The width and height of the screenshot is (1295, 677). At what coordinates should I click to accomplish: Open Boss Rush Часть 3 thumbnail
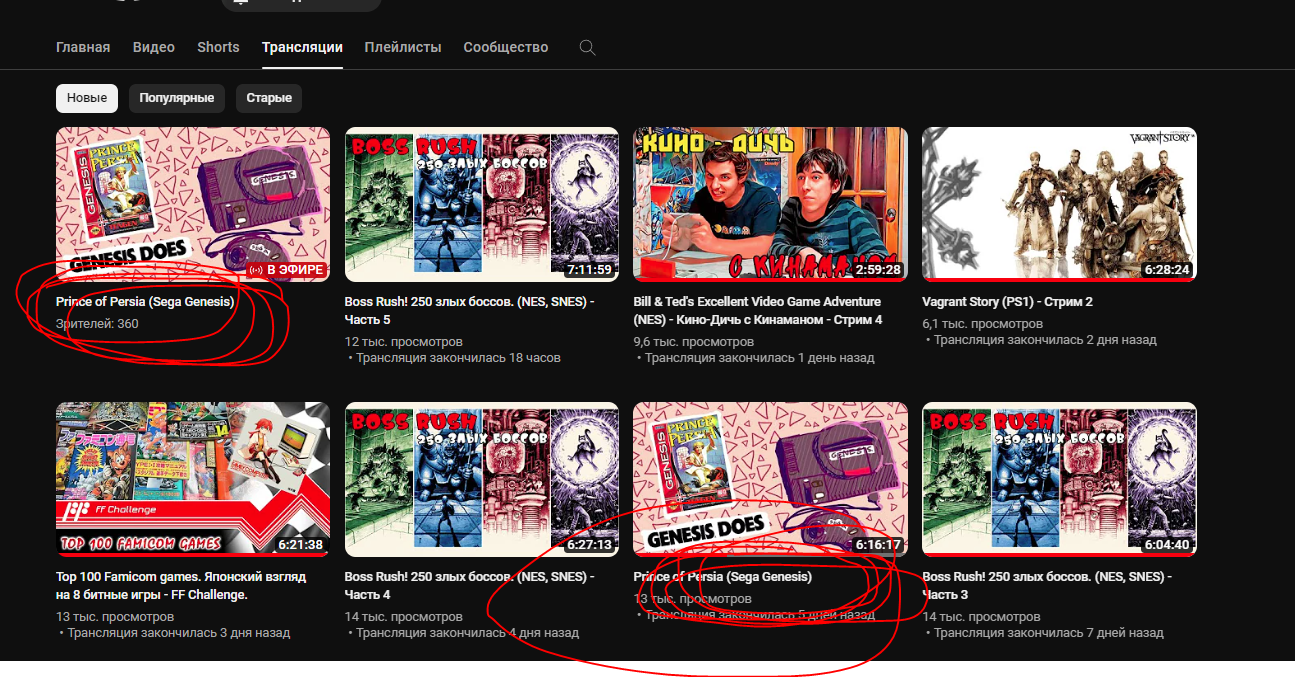1059,480
